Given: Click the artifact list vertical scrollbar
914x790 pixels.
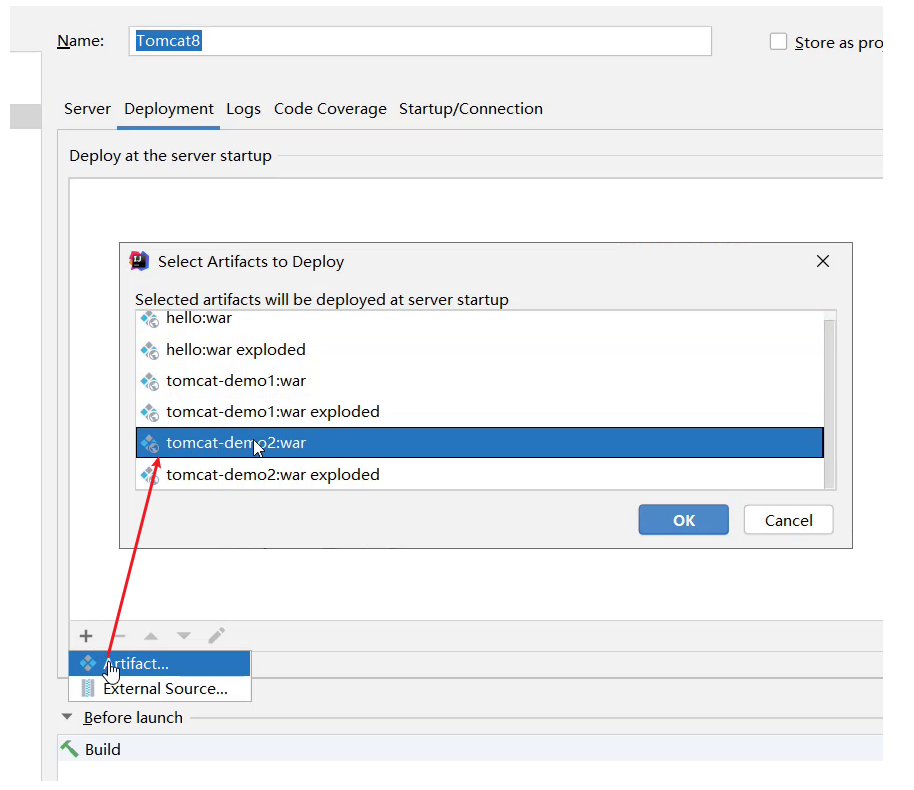Looking at the screenshot, I should point(829,402).
